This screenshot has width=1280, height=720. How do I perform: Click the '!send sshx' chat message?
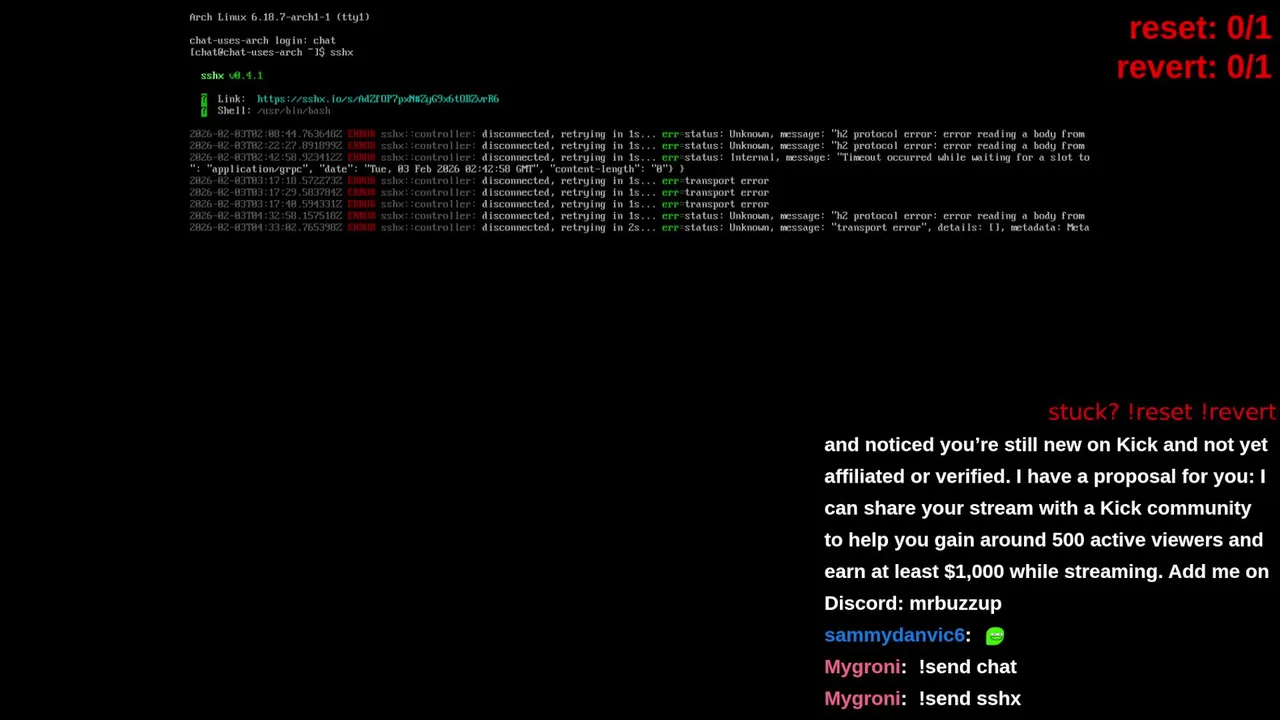point(969,699)
